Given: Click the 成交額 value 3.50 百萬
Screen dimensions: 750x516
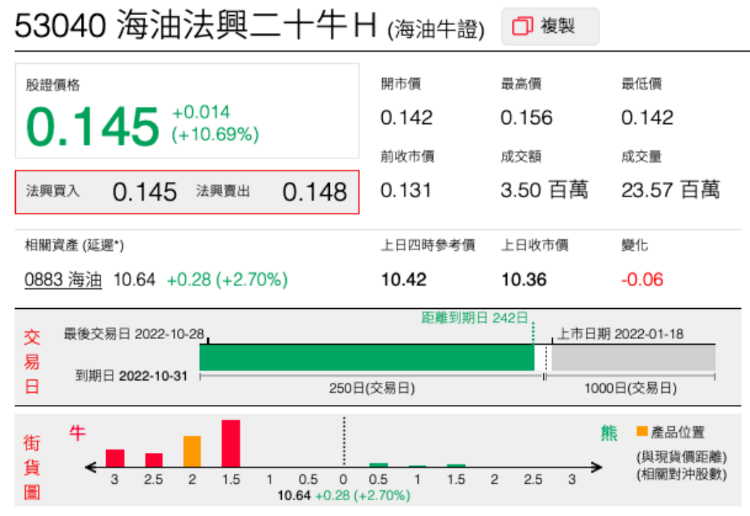Looking at the screenshot, I should click(x=544, y=190).
